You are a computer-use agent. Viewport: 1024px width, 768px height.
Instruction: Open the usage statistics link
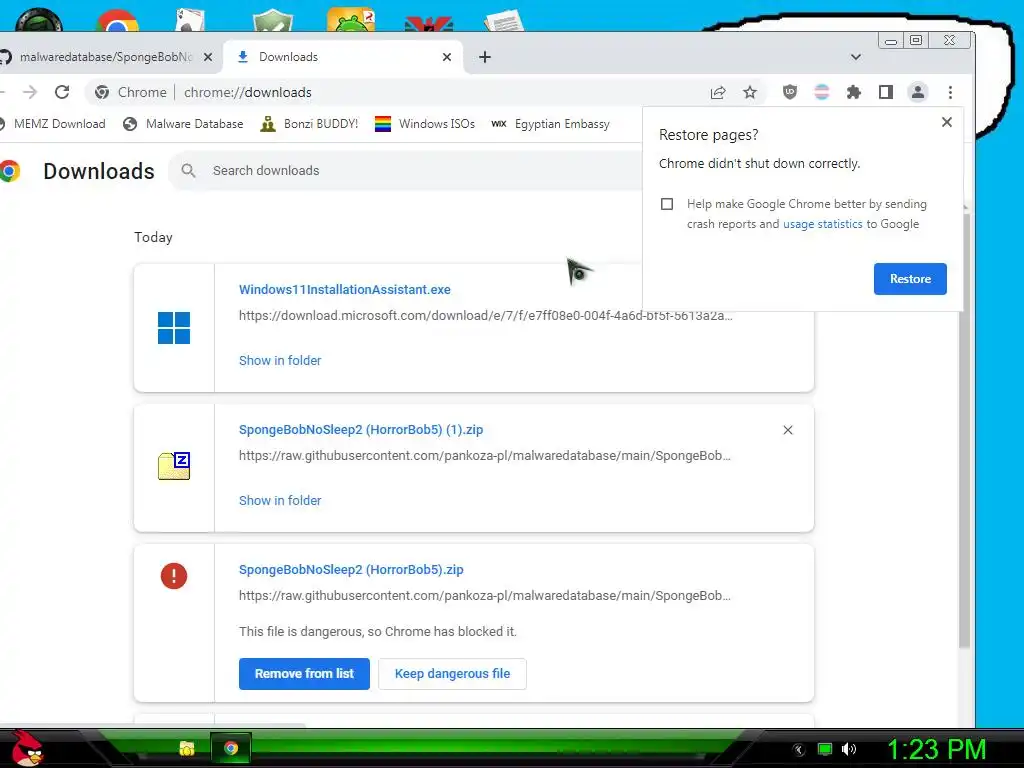click(822, 224)
